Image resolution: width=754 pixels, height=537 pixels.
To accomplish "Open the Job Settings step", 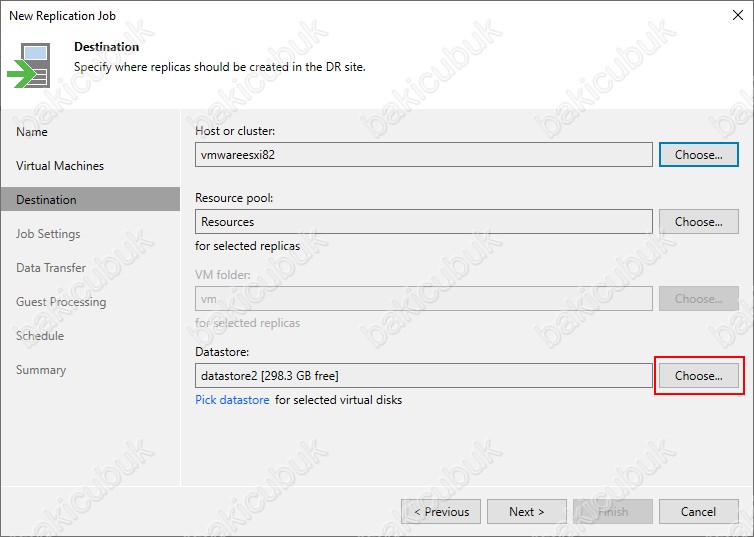I will click(48, 234).
